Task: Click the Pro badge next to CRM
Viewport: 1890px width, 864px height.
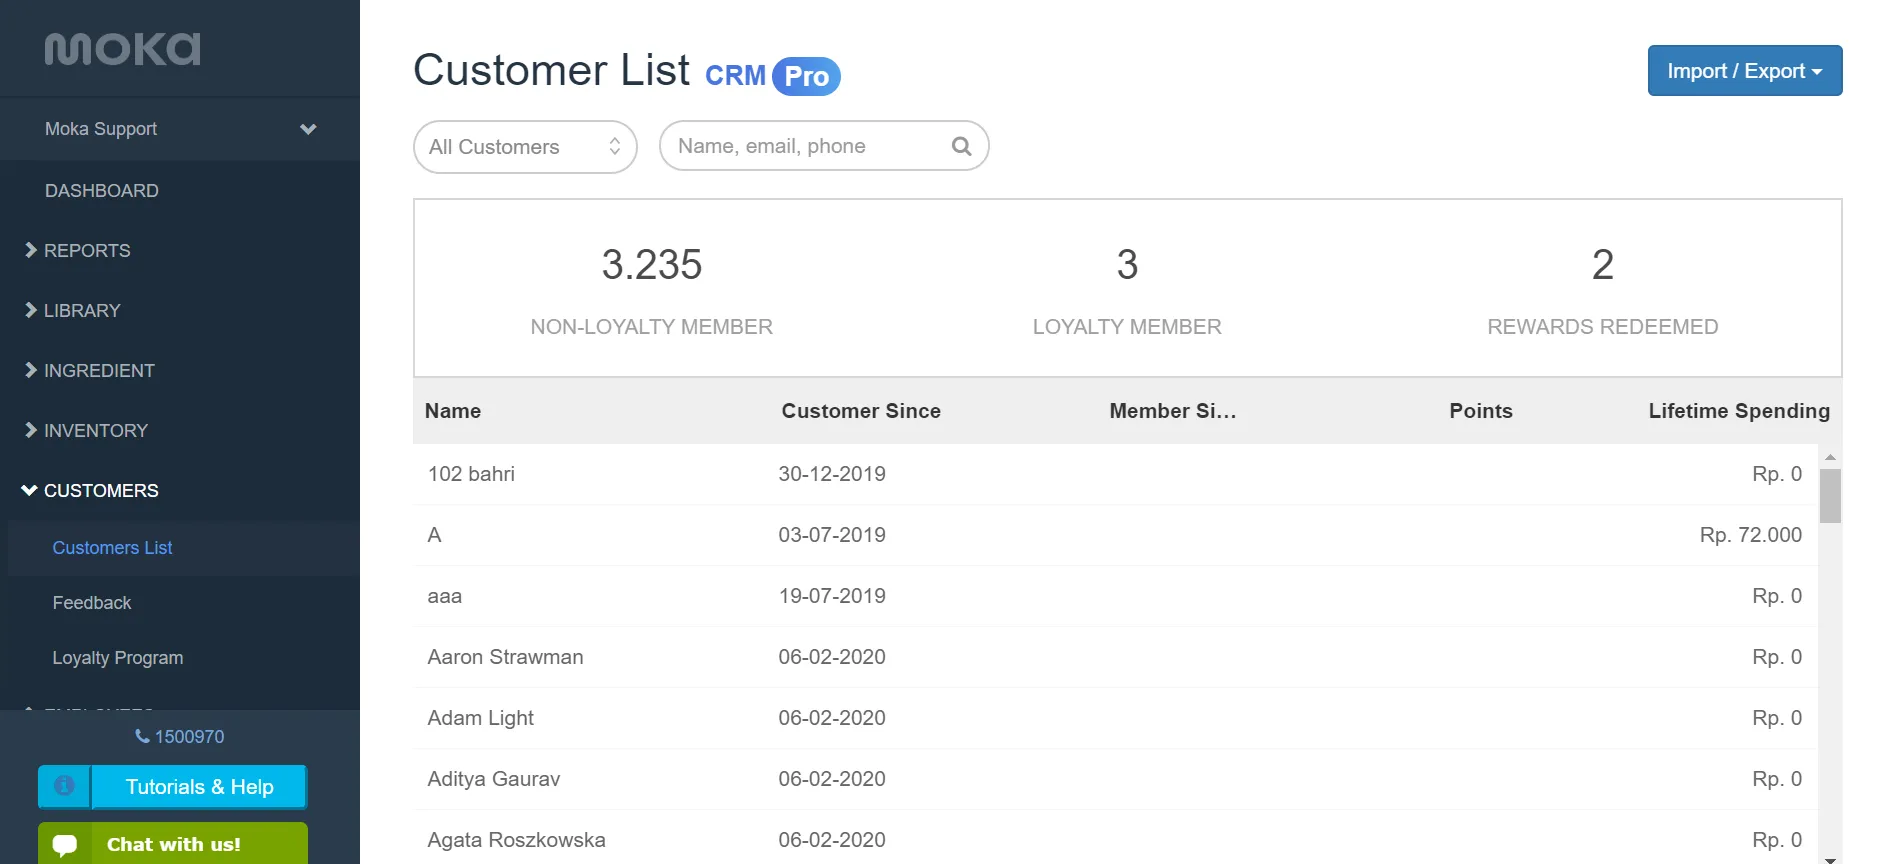Action: 806,76
